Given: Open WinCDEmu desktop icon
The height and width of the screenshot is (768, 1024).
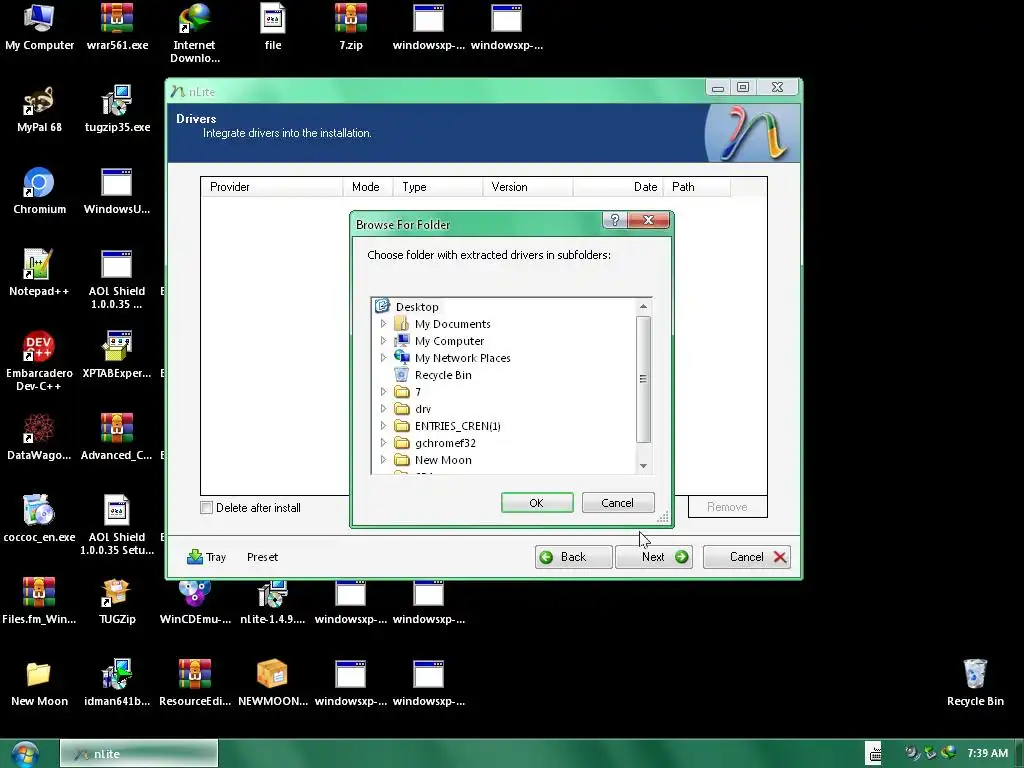Looking at the screenshot, I should pyautogui.click(x=195, y=603).
